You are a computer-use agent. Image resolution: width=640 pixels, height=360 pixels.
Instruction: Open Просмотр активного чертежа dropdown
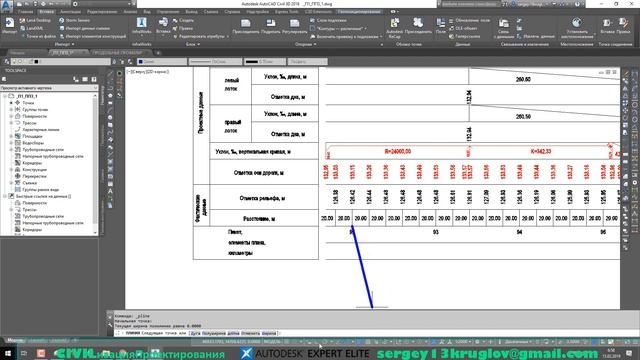point(49,88)
